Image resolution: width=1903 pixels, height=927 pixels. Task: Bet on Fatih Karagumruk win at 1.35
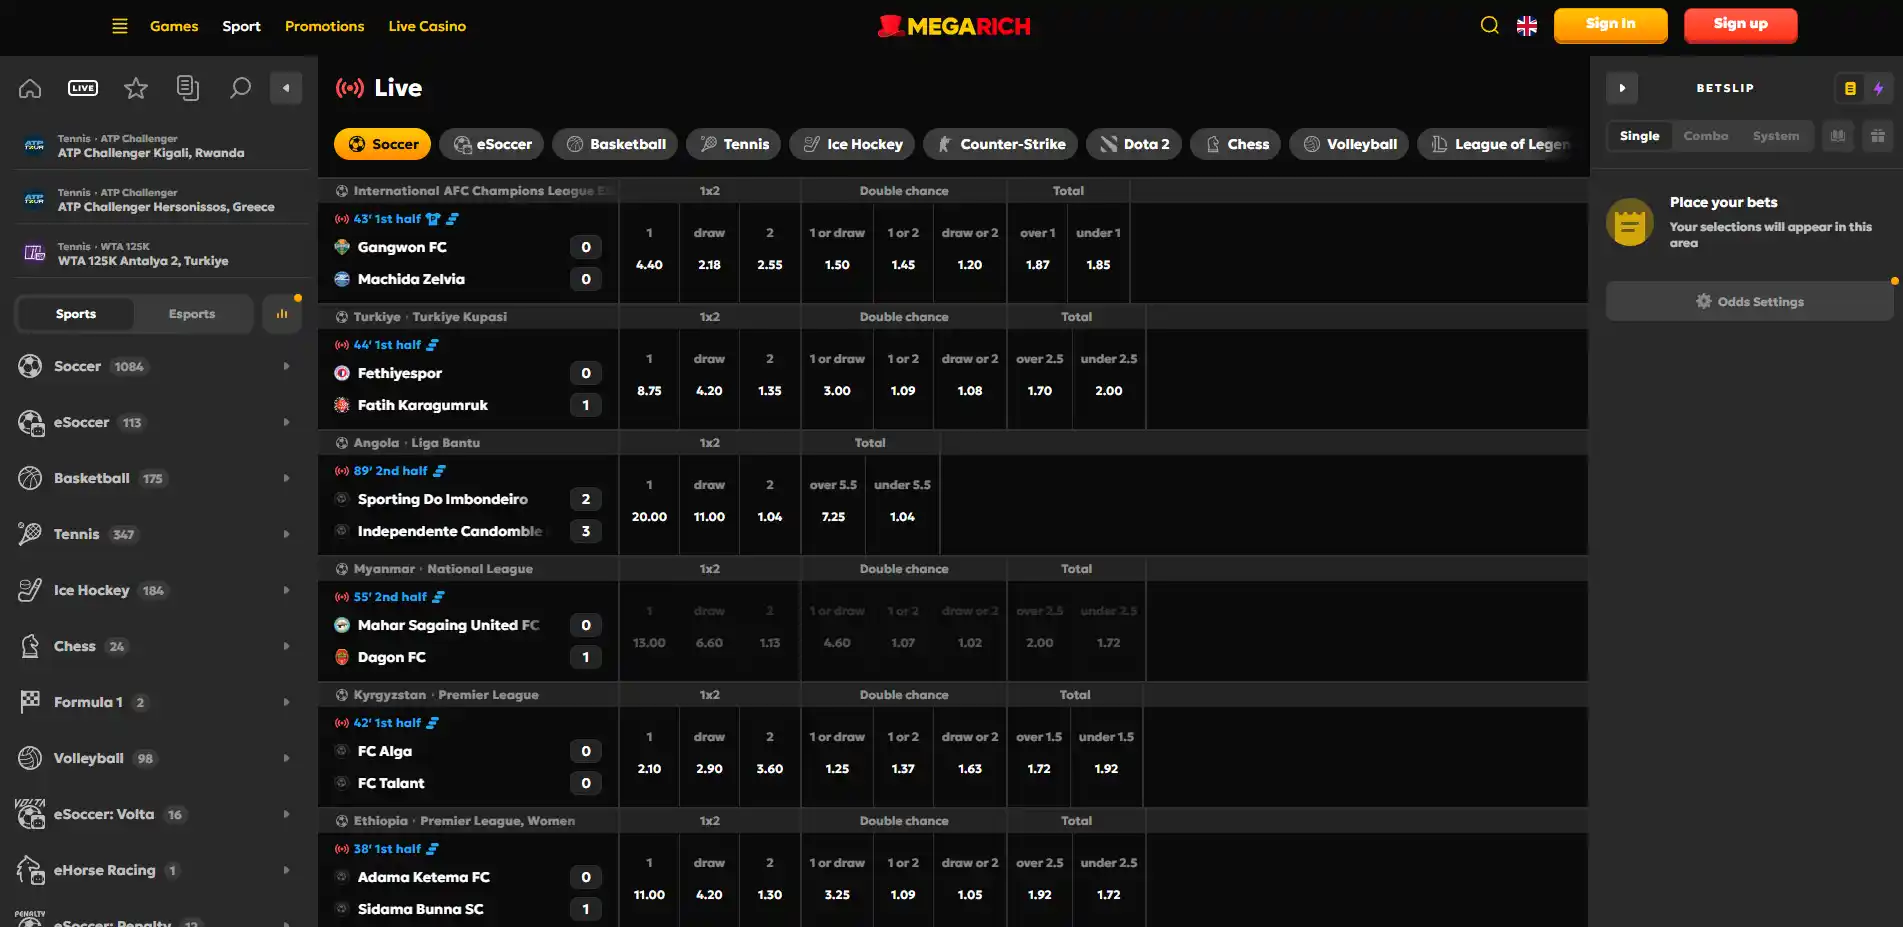coord(769,377)
